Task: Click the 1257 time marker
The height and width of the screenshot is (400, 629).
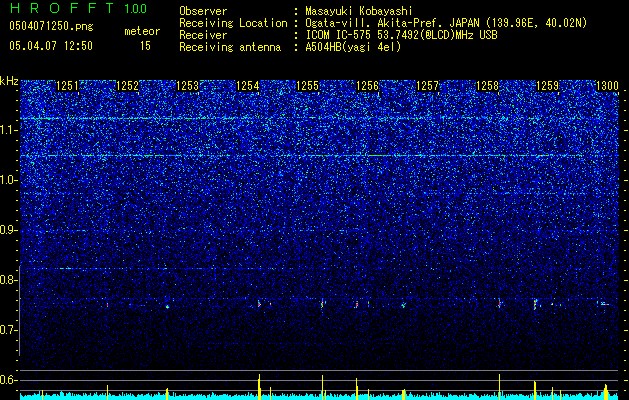Action: coord(428,85)
